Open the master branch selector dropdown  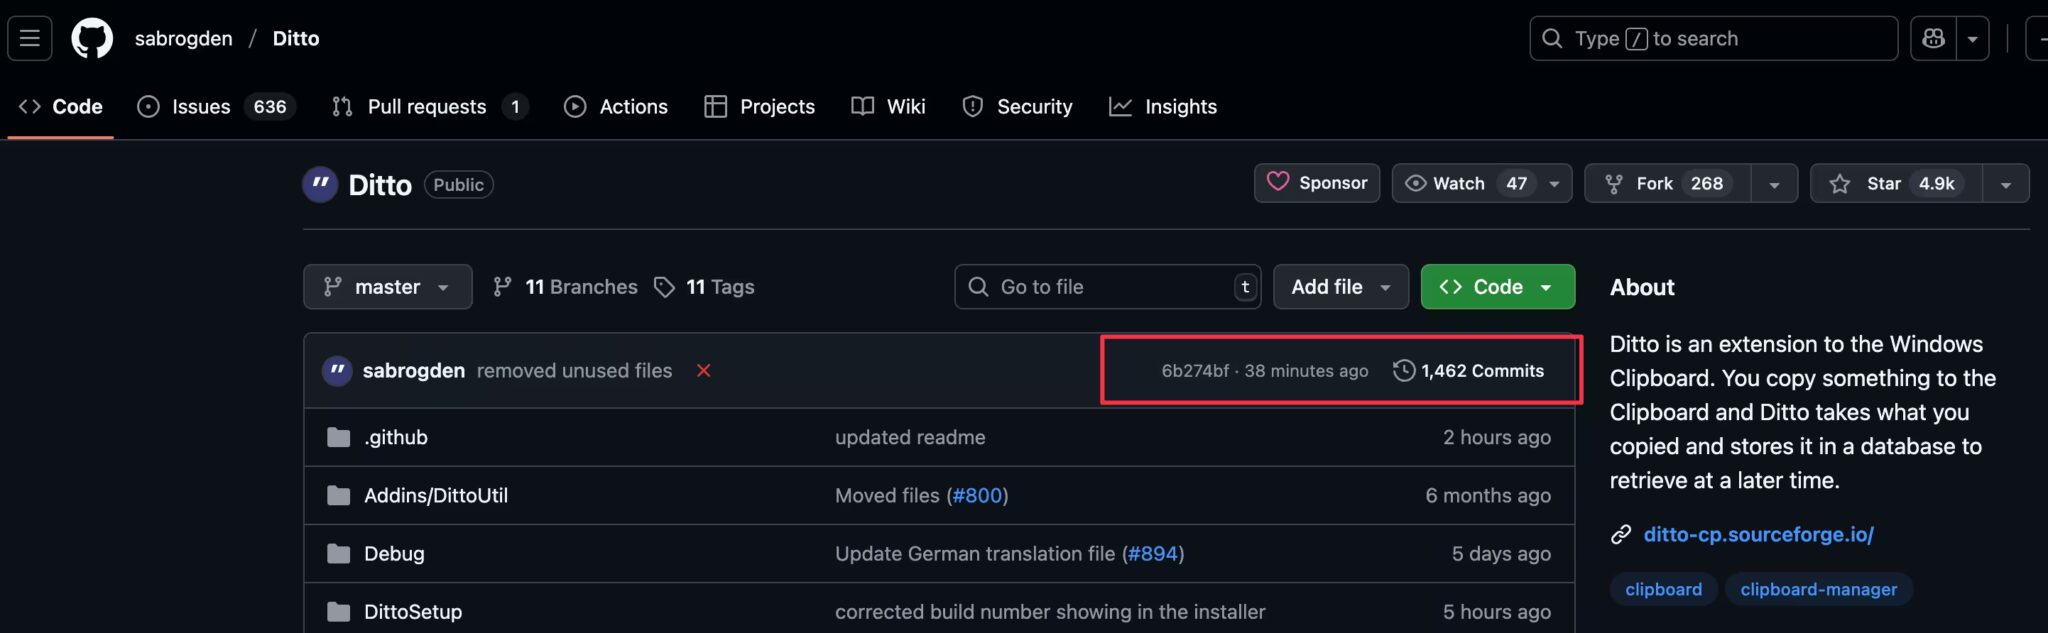click(x=387, y=286)
